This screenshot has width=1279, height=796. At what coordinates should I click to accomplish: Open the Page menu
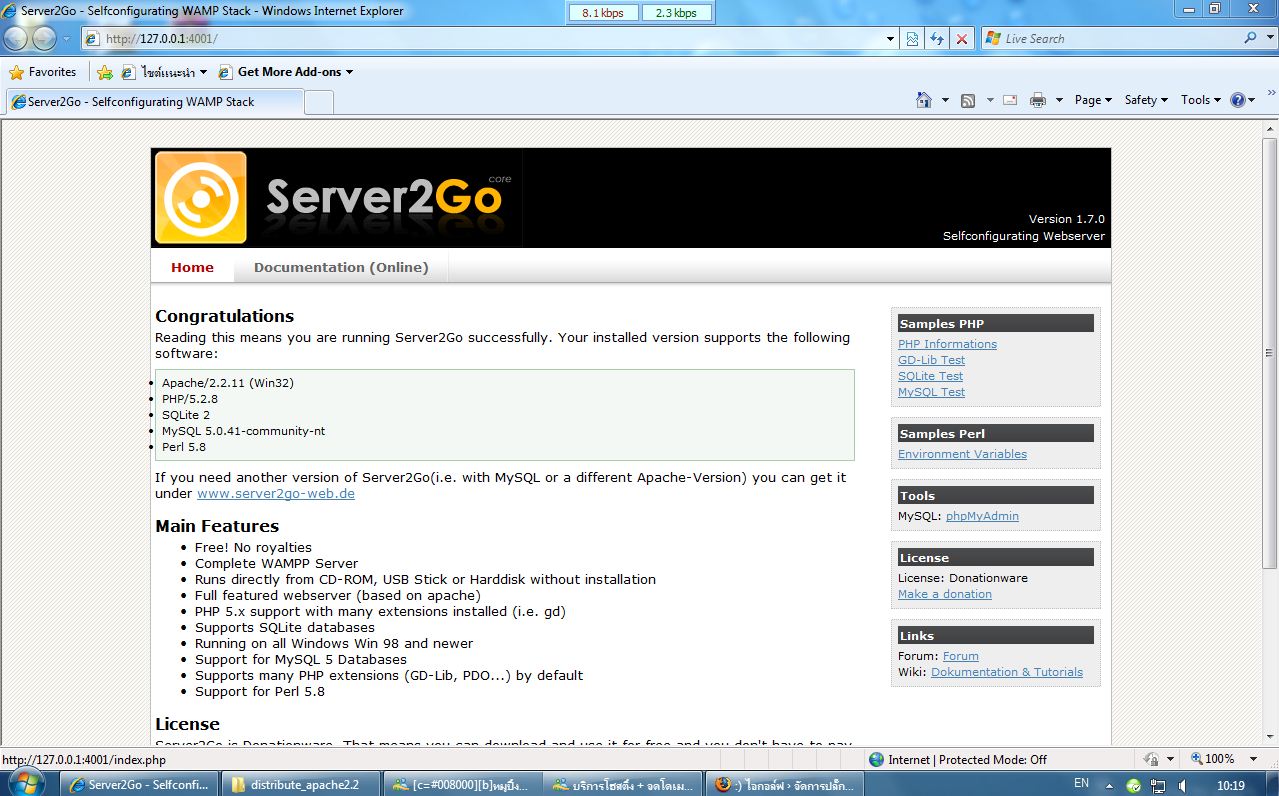coord(1093,100)
